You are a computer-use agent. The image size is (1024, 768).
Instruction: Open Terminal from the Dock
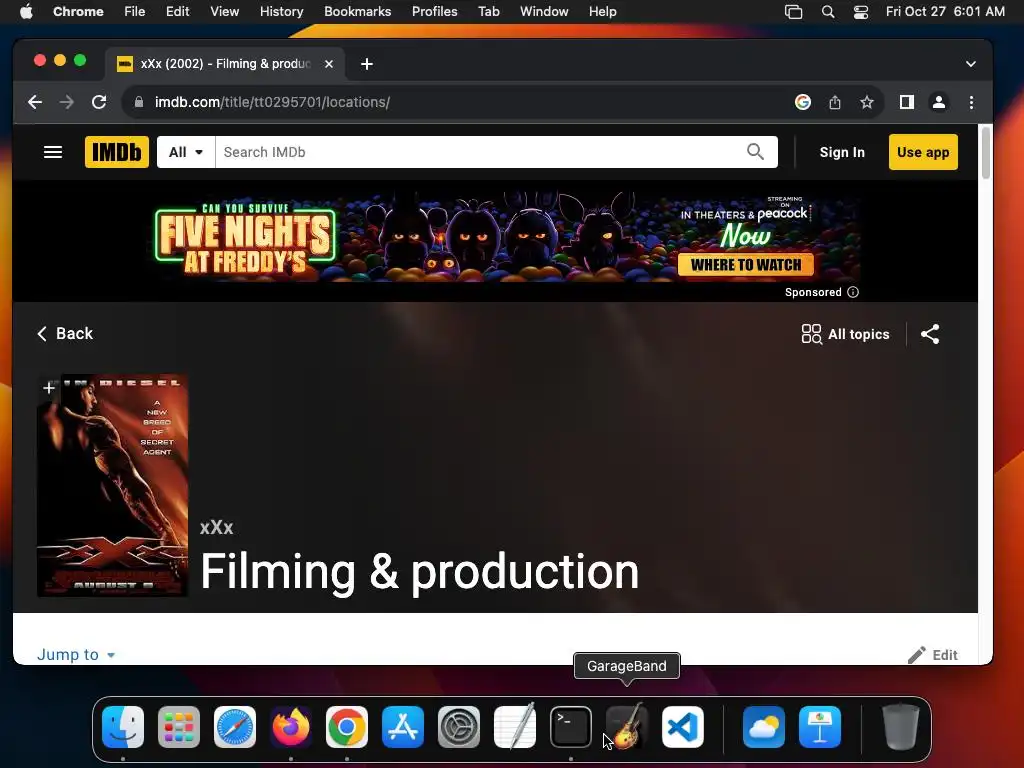(571, 726)
